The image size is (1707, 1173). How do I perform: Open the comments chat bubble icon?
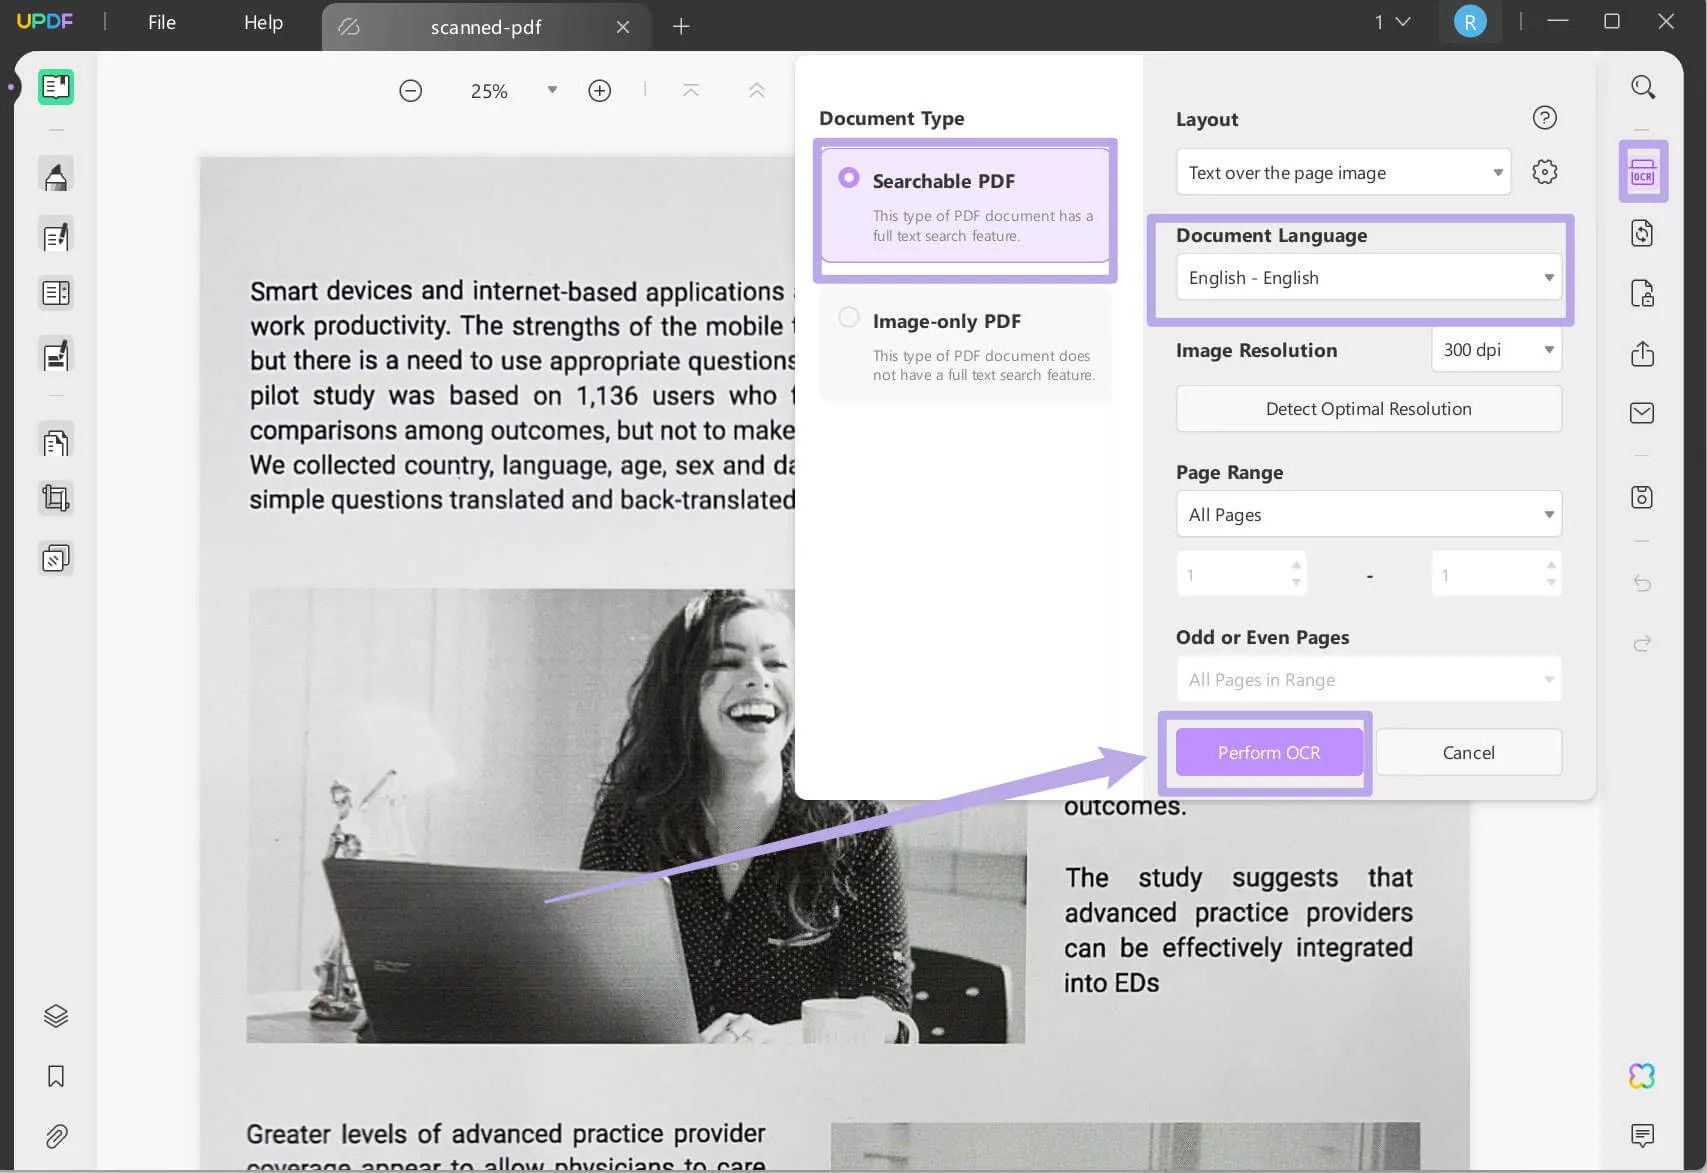point(1642,1135)
